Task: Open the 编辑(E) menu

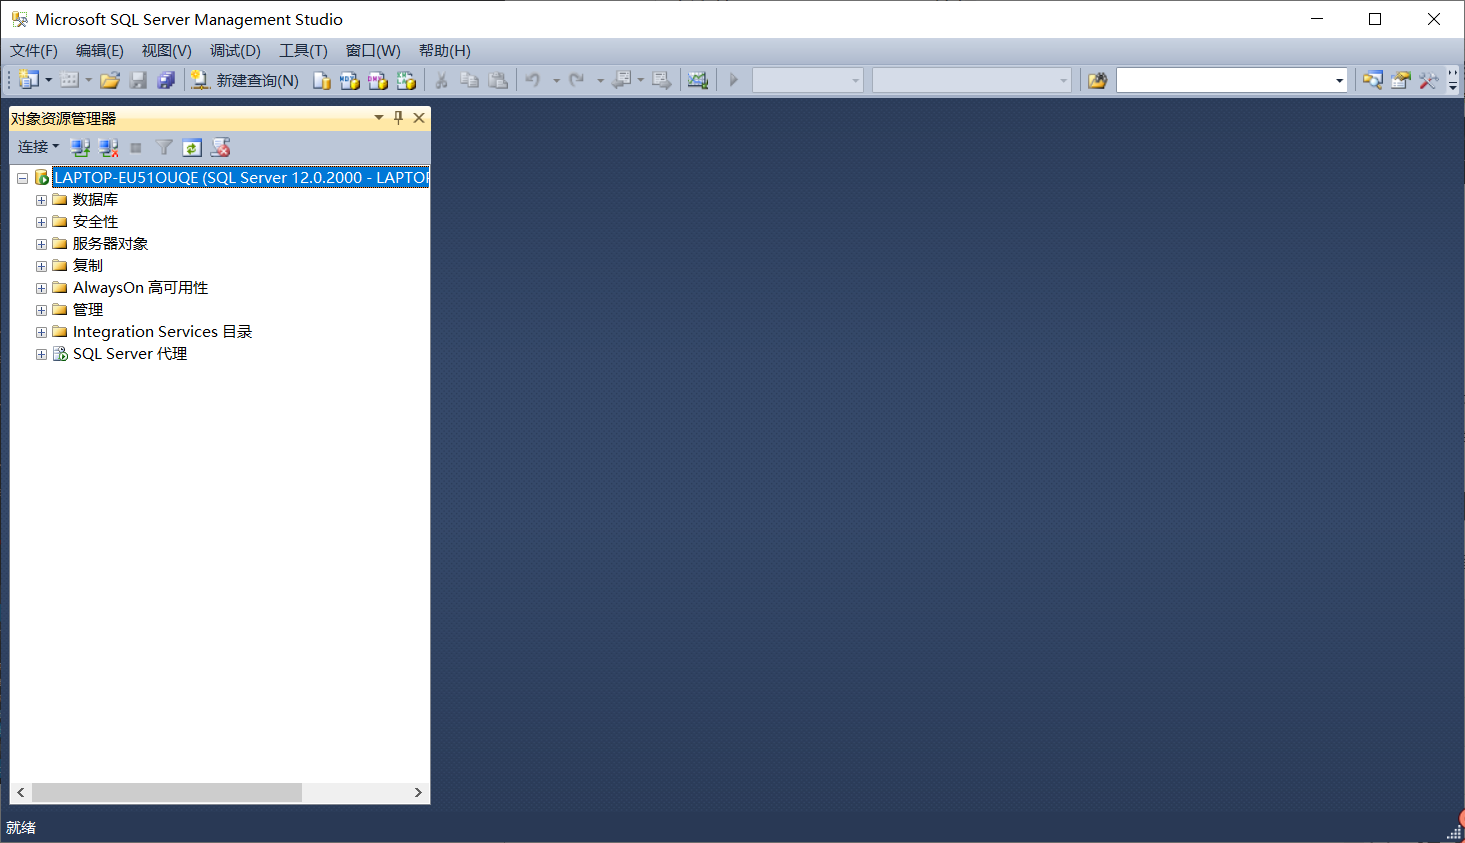Action: (x=100, y=51)
